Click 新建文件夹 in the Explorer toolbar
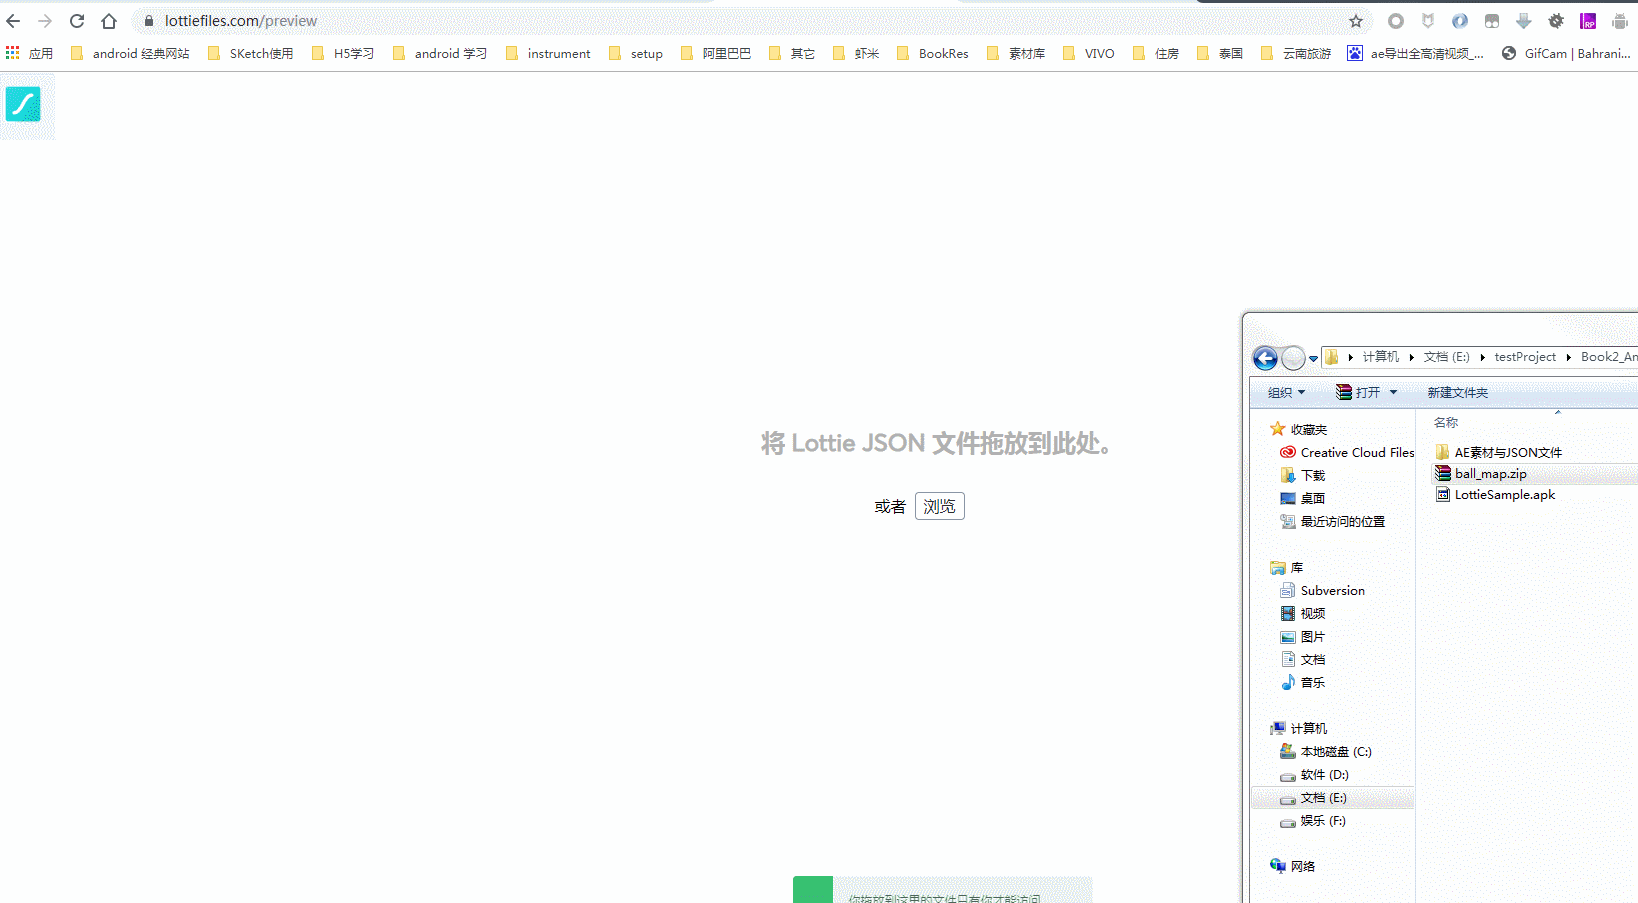Viewport: 1638px width, 903px height. (x=1457, y=392)
